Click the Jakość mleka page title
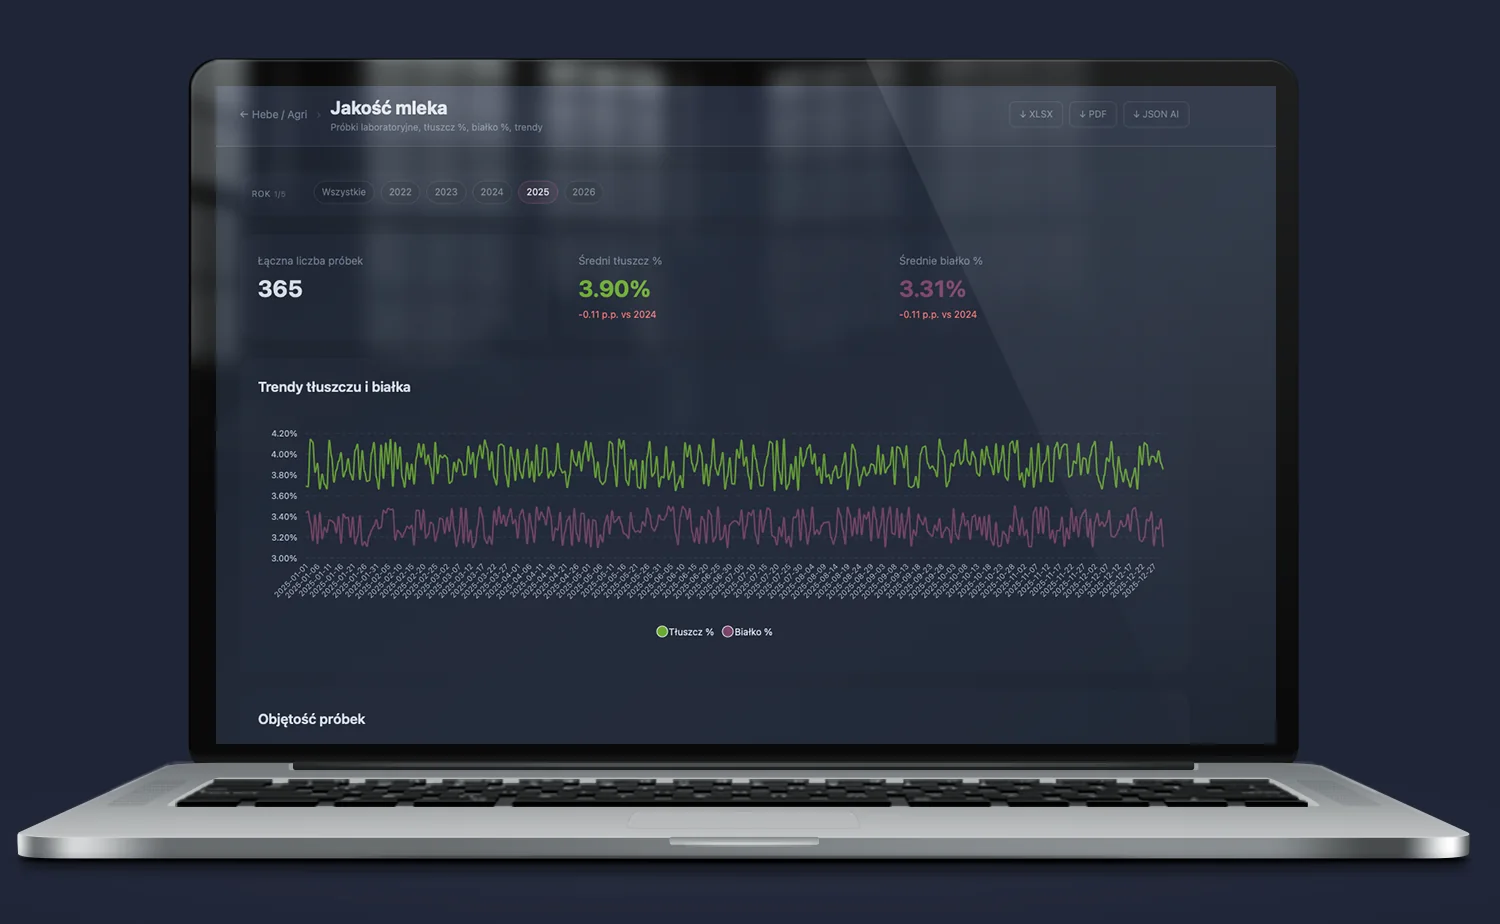The width and height of the screenshot is (1500, 924). (389, 108)
